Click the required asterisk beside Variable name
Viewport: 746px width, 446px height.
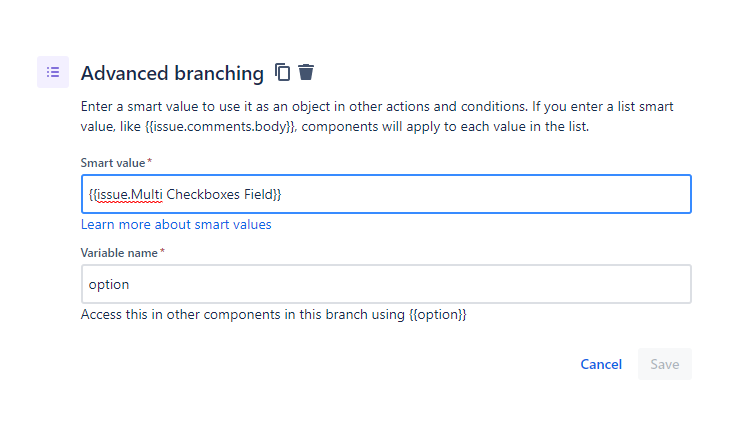click(x=162, y=251)
